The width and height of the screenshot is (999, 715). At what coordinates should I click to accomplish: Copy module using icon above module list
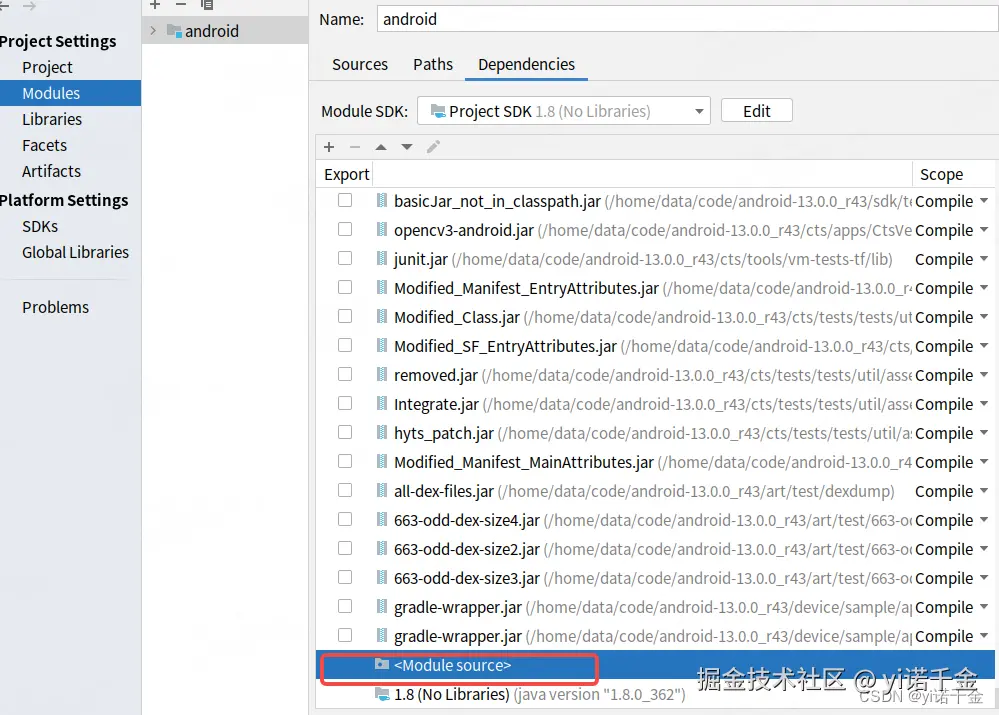(x=206, y=5)
